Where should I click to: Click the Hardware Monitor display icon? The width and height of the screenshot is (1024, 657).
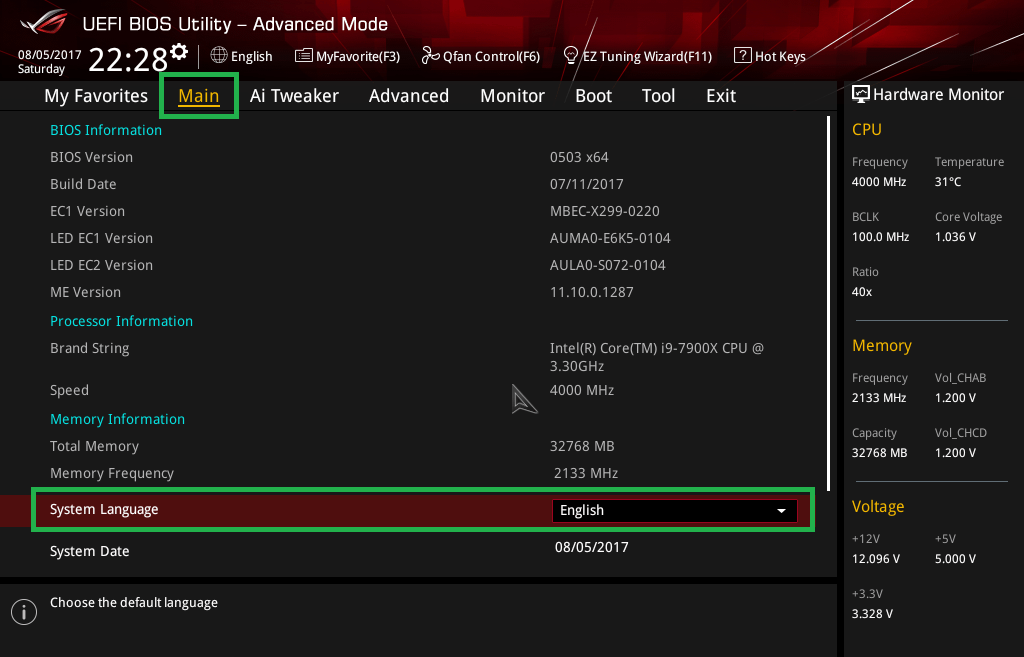pyautogui.click(x=861, y=95)
